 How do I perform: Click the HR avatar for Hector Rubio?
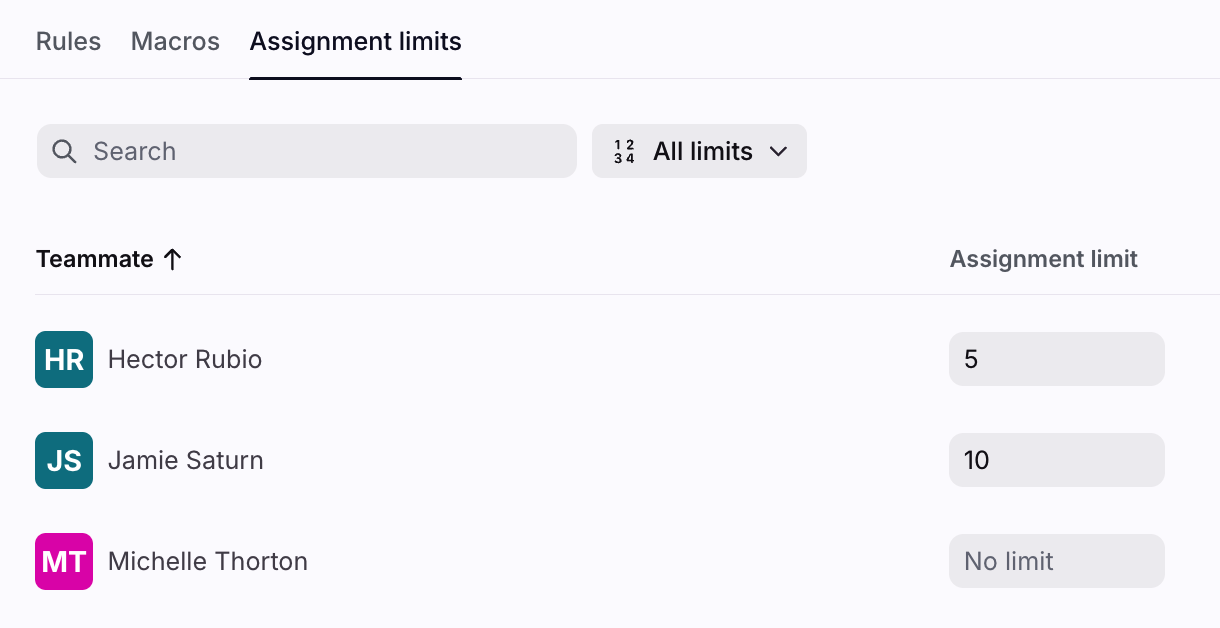click(x=64, y=359)
